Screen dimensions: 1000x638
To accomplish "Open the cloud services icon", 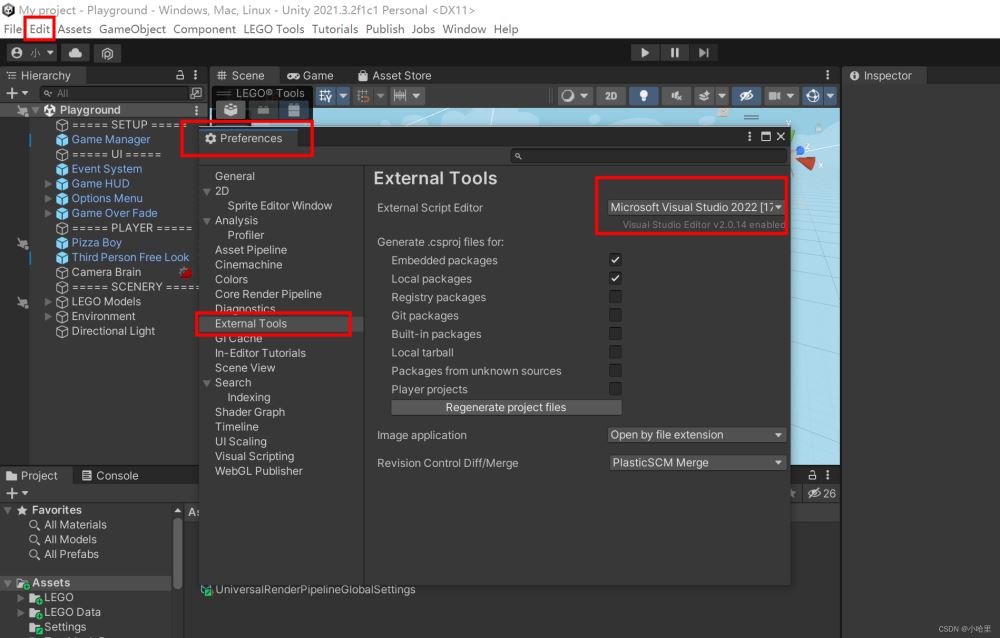I will pyautogui.click(x=76, y=53).
